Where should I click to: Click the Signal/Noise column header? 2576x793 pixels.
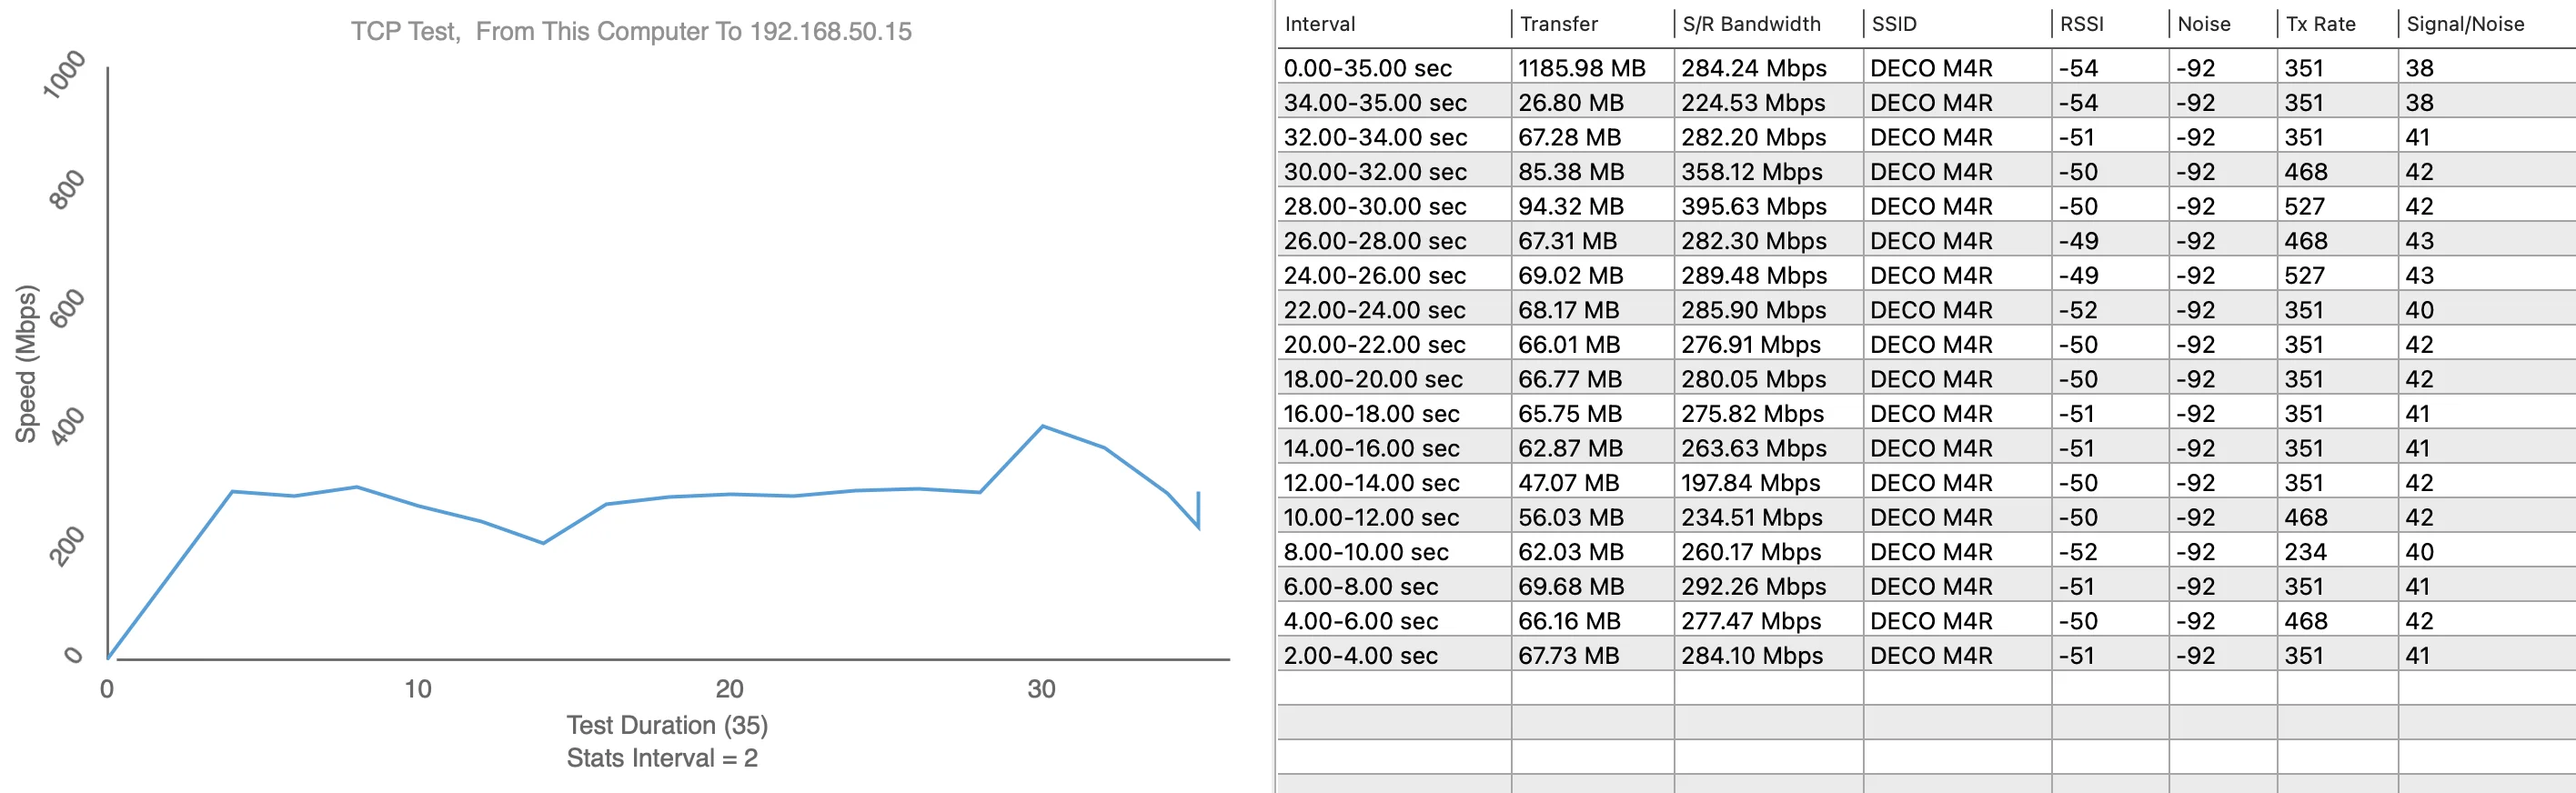(2465, 24)
